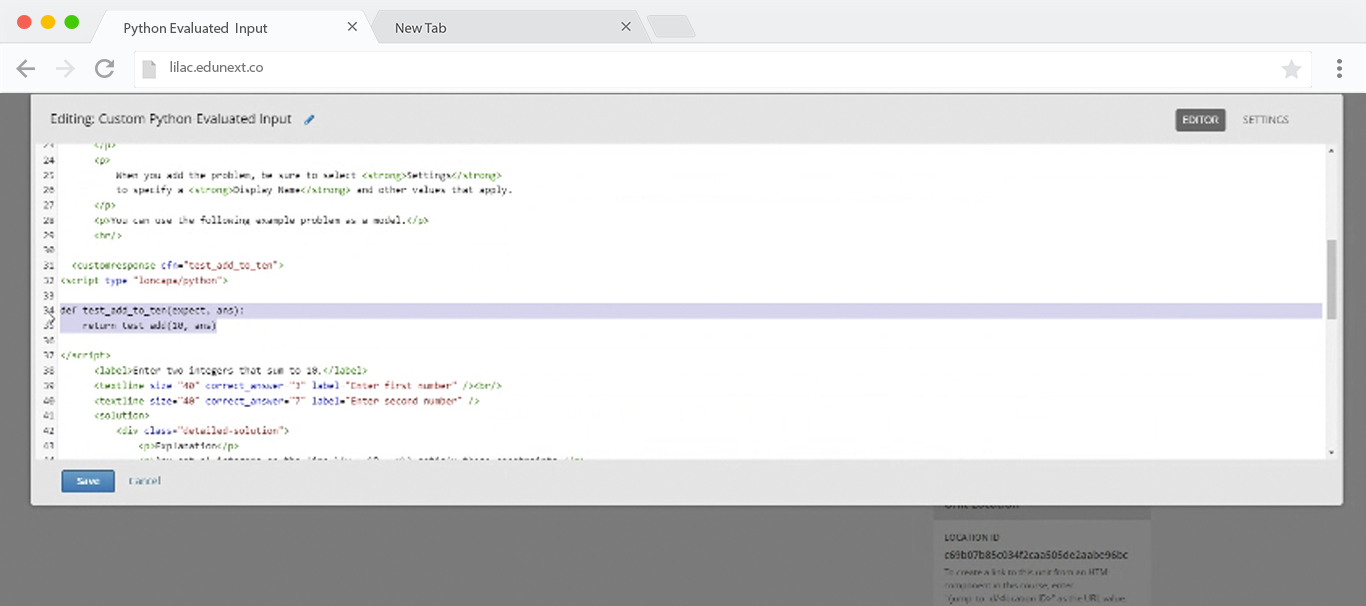The image size is (1366, 606).
Task: Go back using the browser back arrow
Action: (x=26, y=69)
